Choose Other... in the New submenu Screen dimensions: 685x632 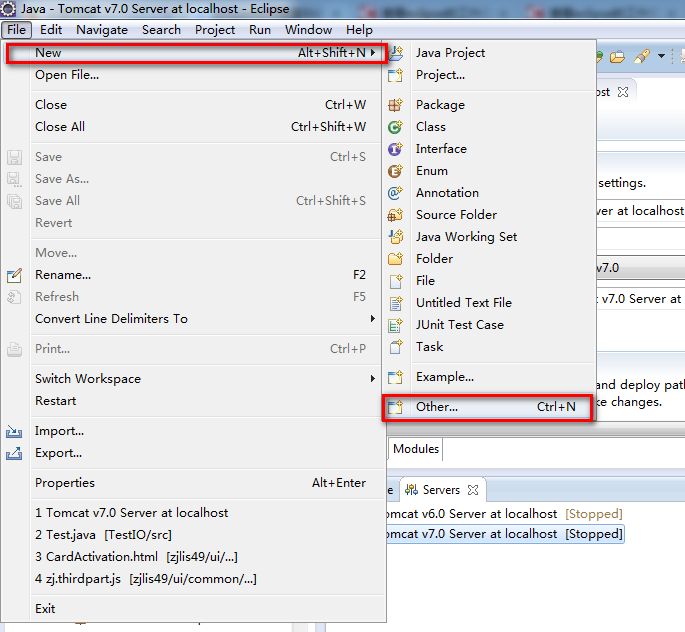pos(488,407)
